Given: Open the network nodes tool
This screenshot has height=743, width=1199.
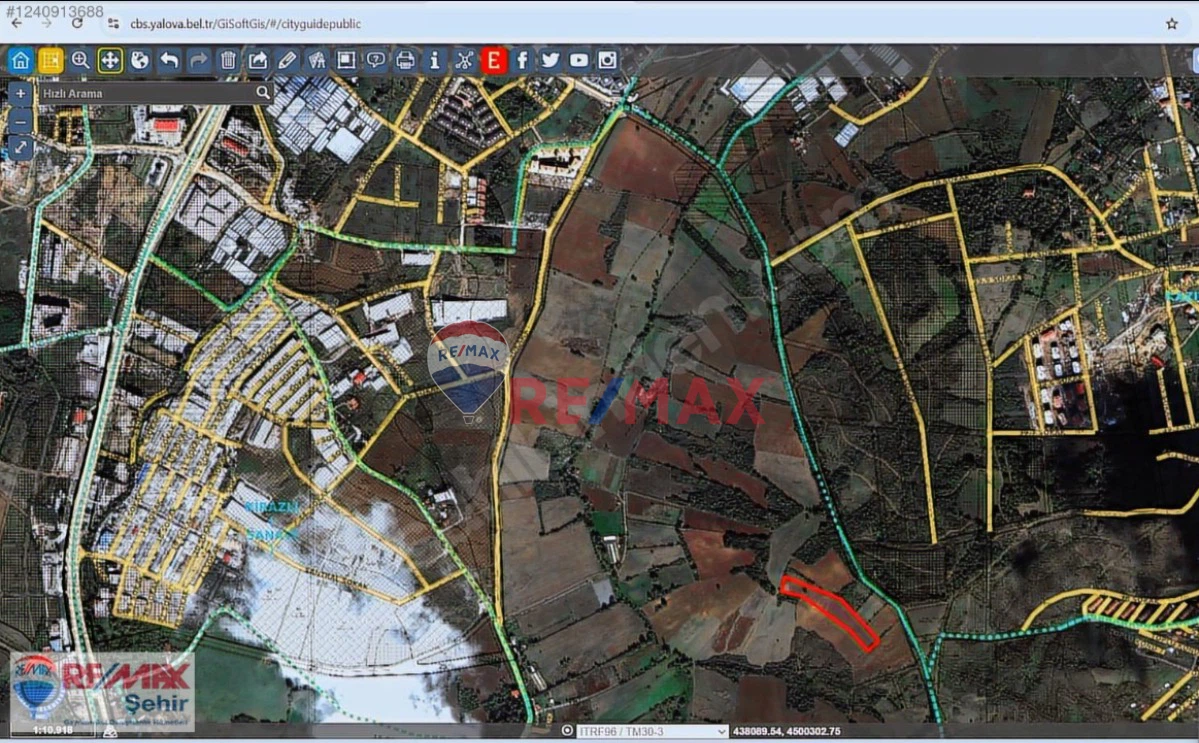Looking at the screenshot, I should coord(464,60).
